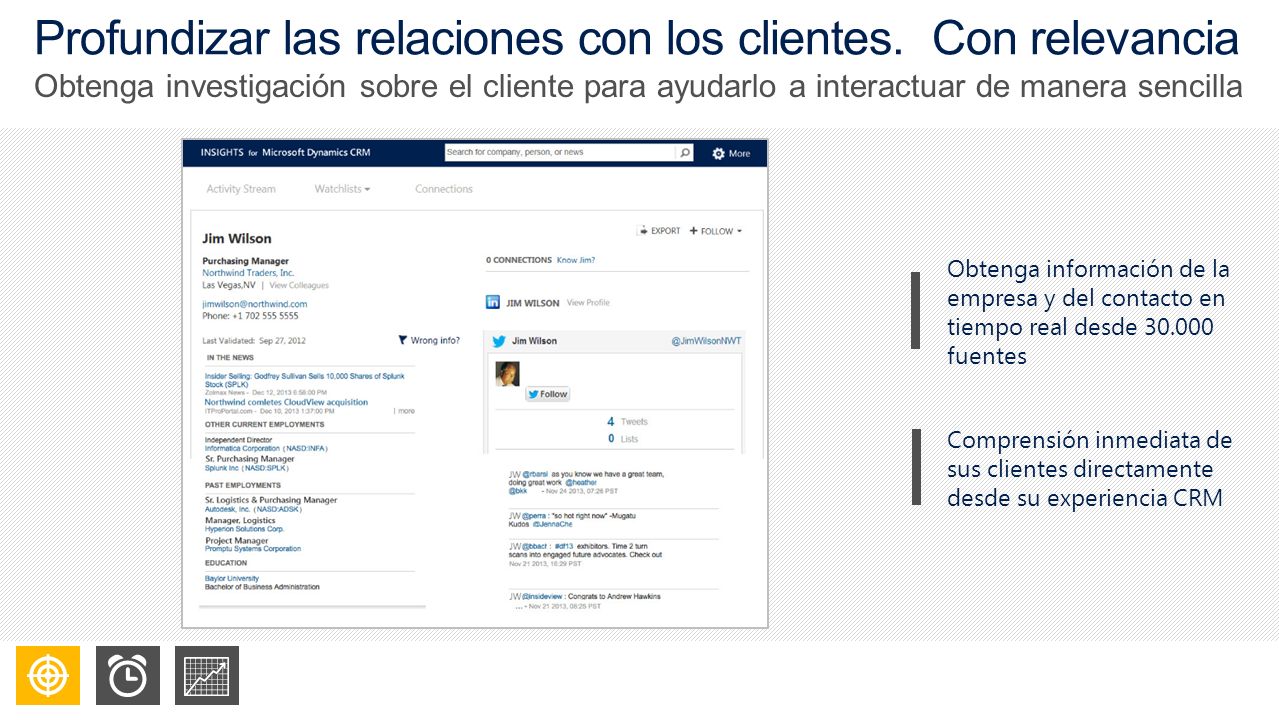This screenshot has height=720, width=1279.
Task: Open Hyperion Solutions Corp. link
Action: (x=244, y=529)
